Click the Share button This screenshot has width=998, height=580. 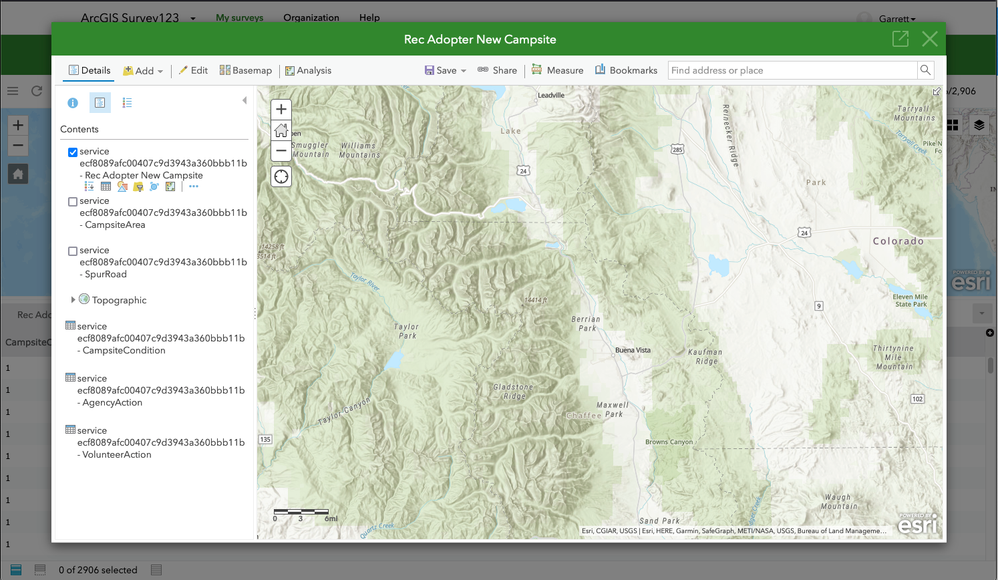(x=497, y=71)
